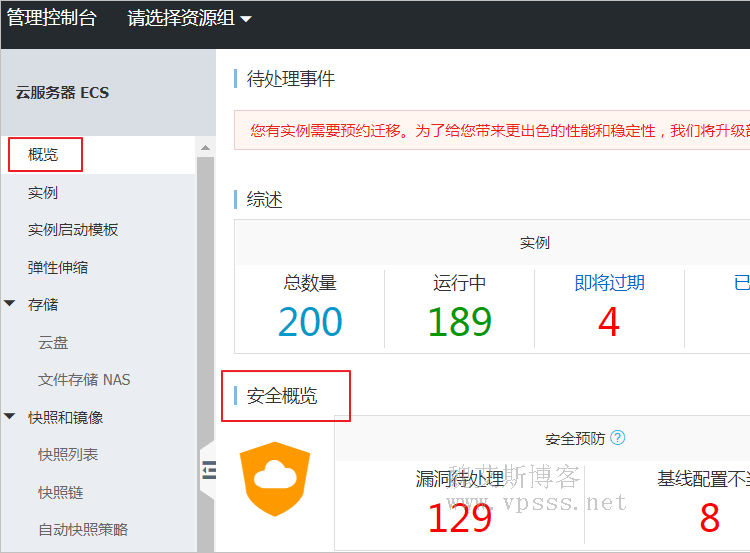Click the help icon beside 安全预防
Image resolution: width=750 pixels, height=553 pixels.
(x=618, y=438)
